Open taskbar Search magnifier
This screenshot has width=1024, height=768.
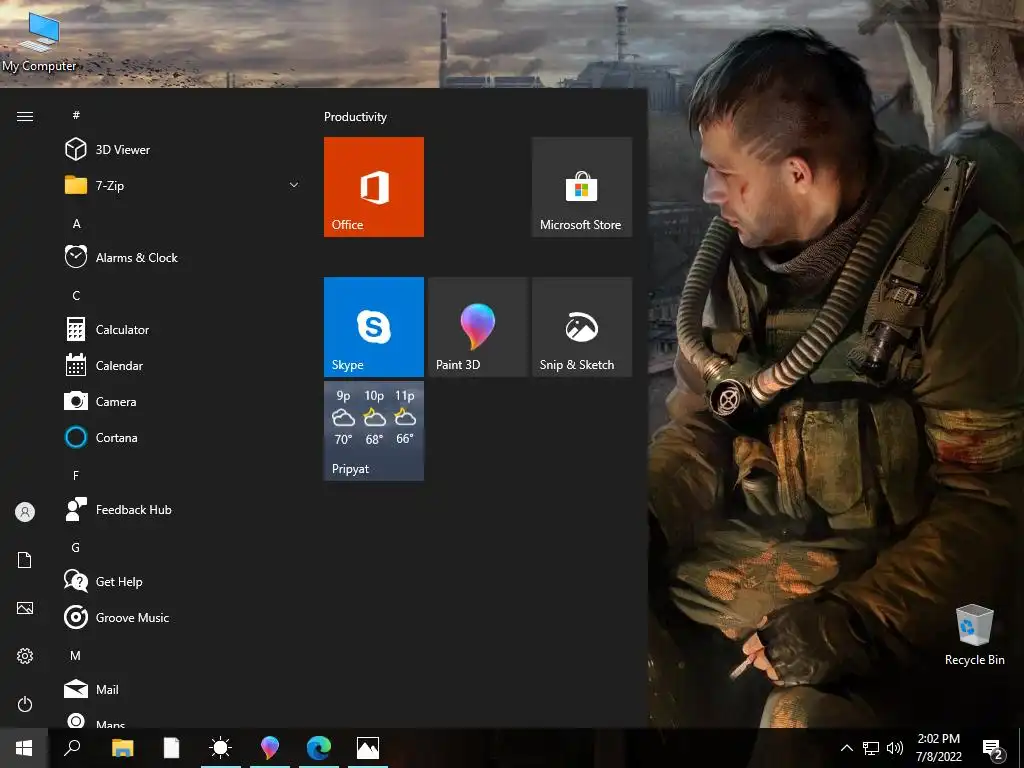pos(72,748)
